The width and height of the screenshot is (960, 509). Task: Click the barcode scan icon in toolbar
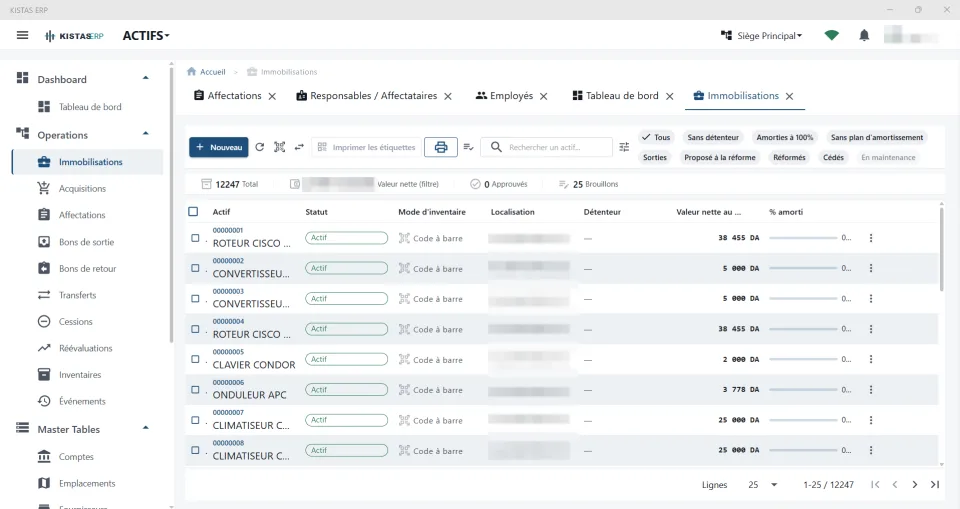[x=279, y=147]
